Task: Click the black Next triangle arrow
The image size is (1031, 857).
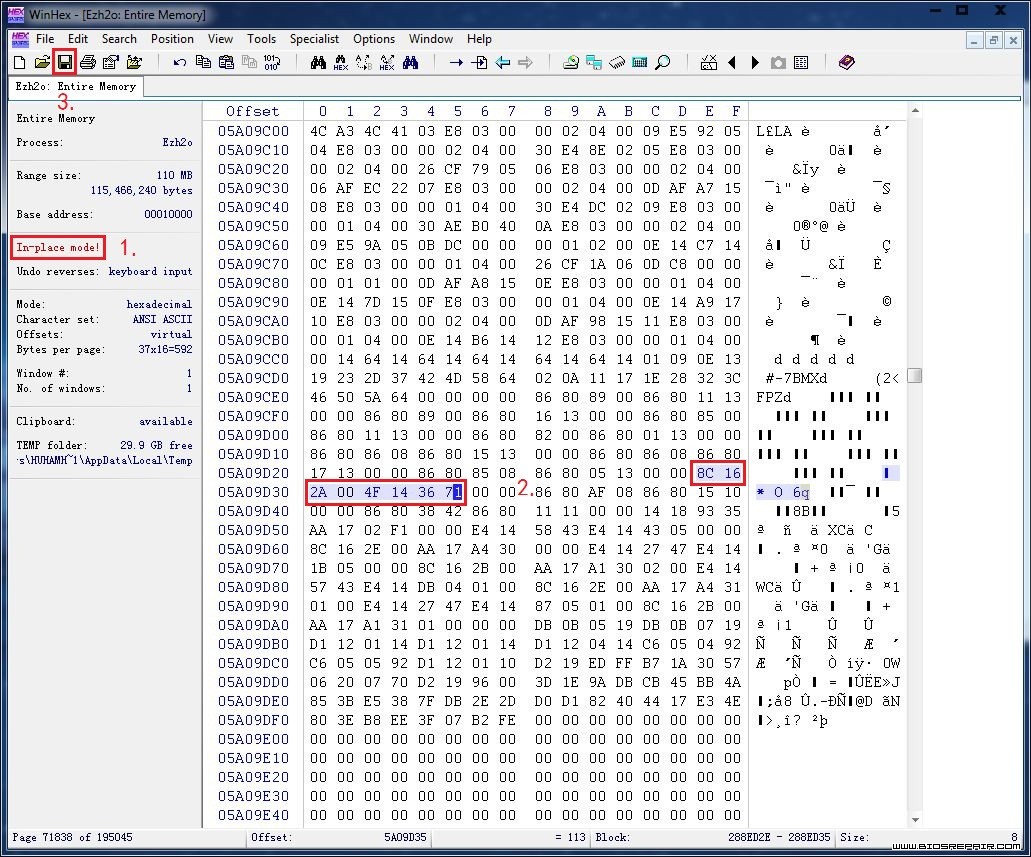Action: (x=755, y=62)
